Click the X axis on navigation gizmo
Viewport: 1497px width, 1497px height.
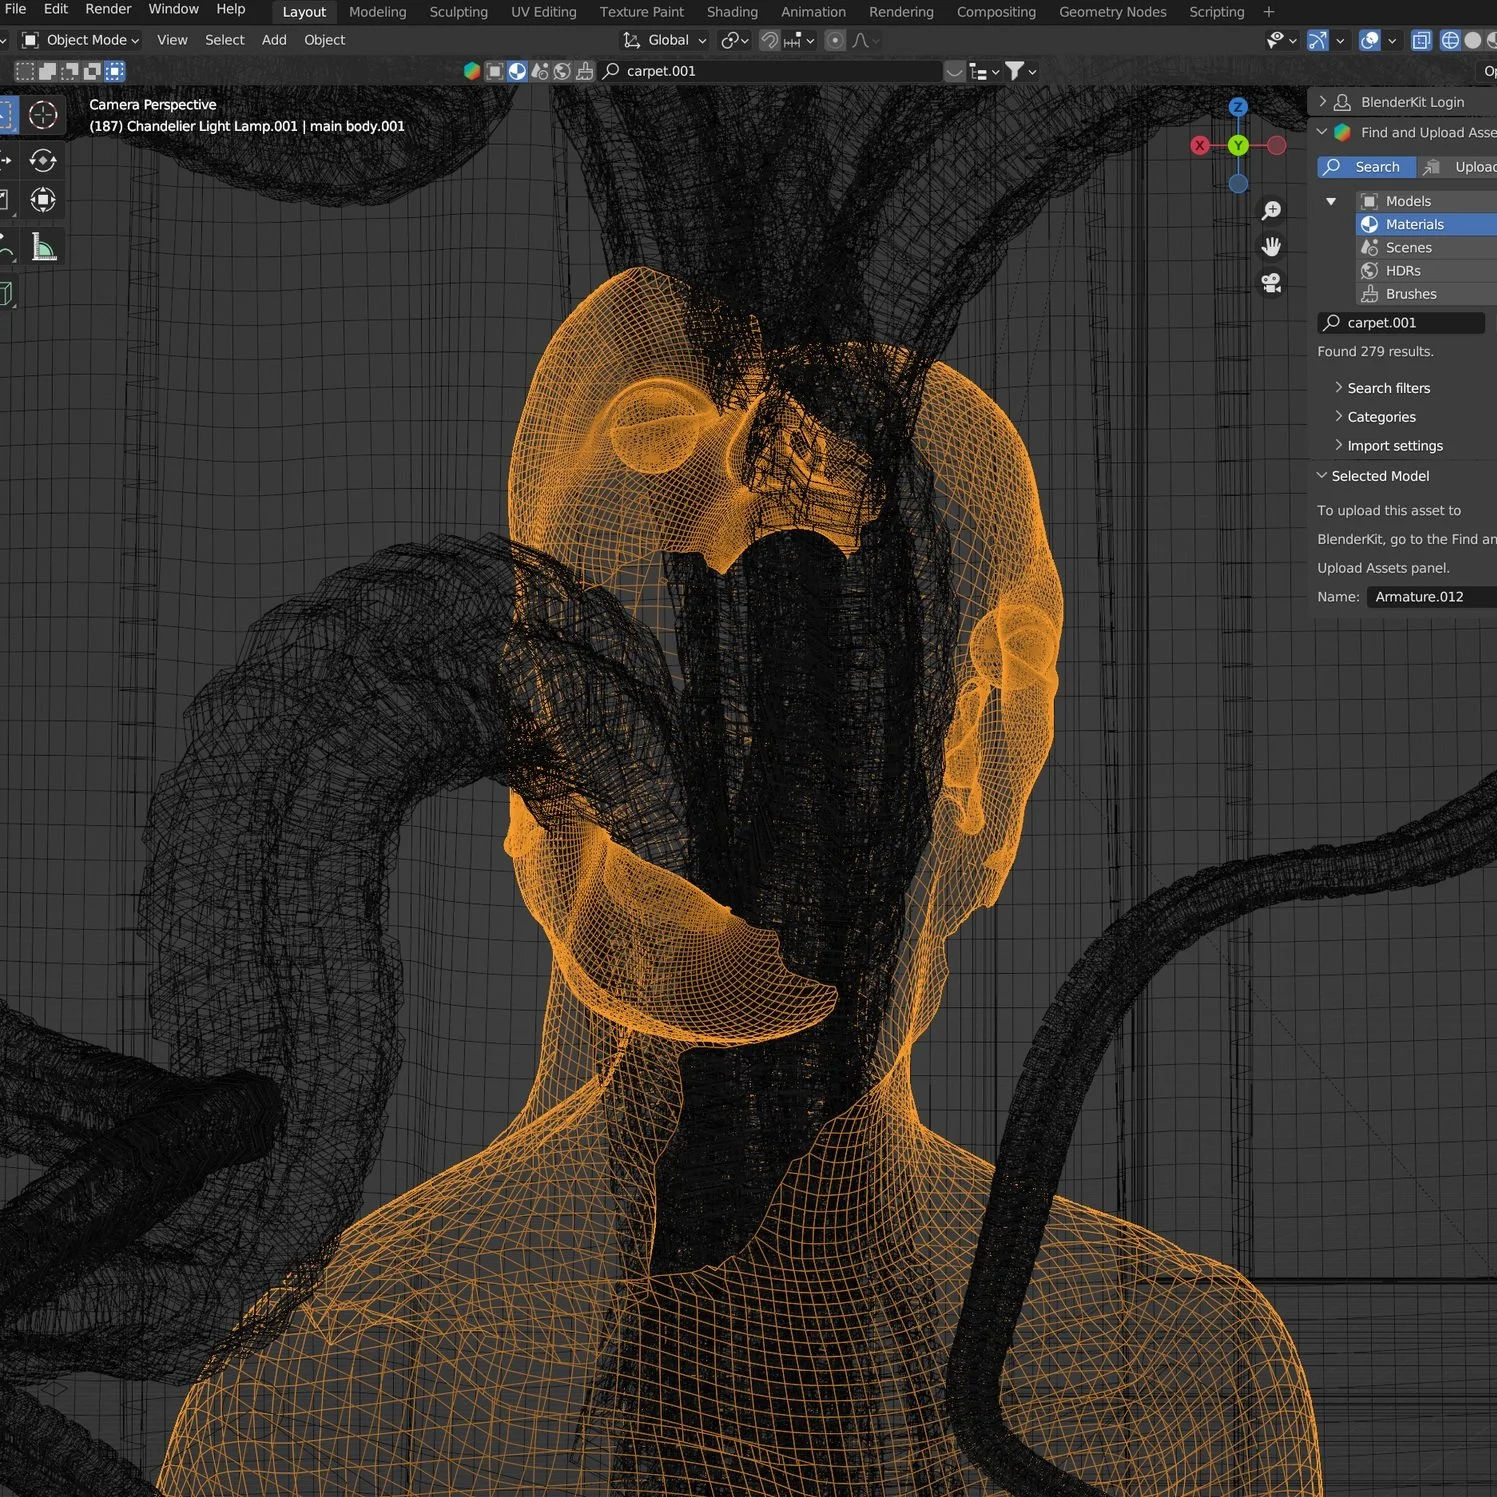[x=1200, y=145]
